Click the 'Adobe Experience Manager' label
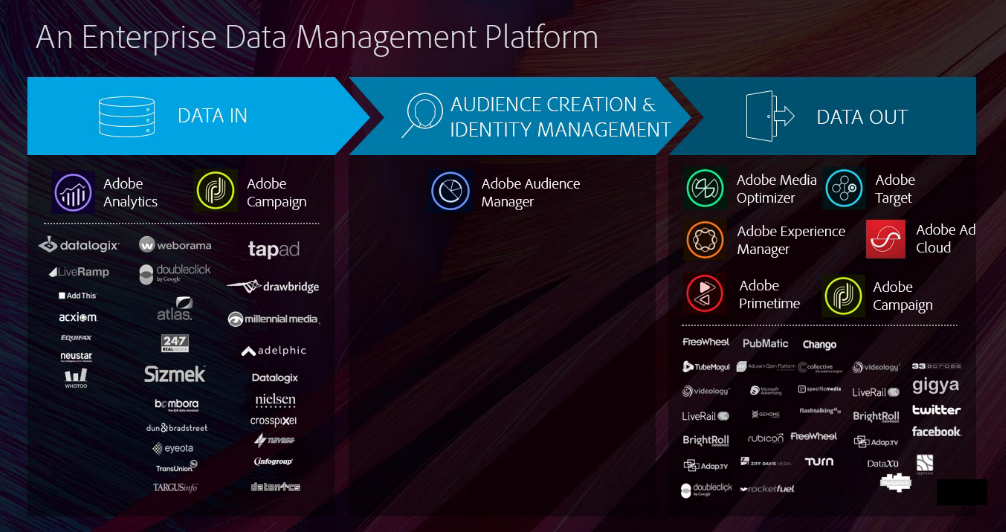1006x532 pixels. tap(791, 240)
